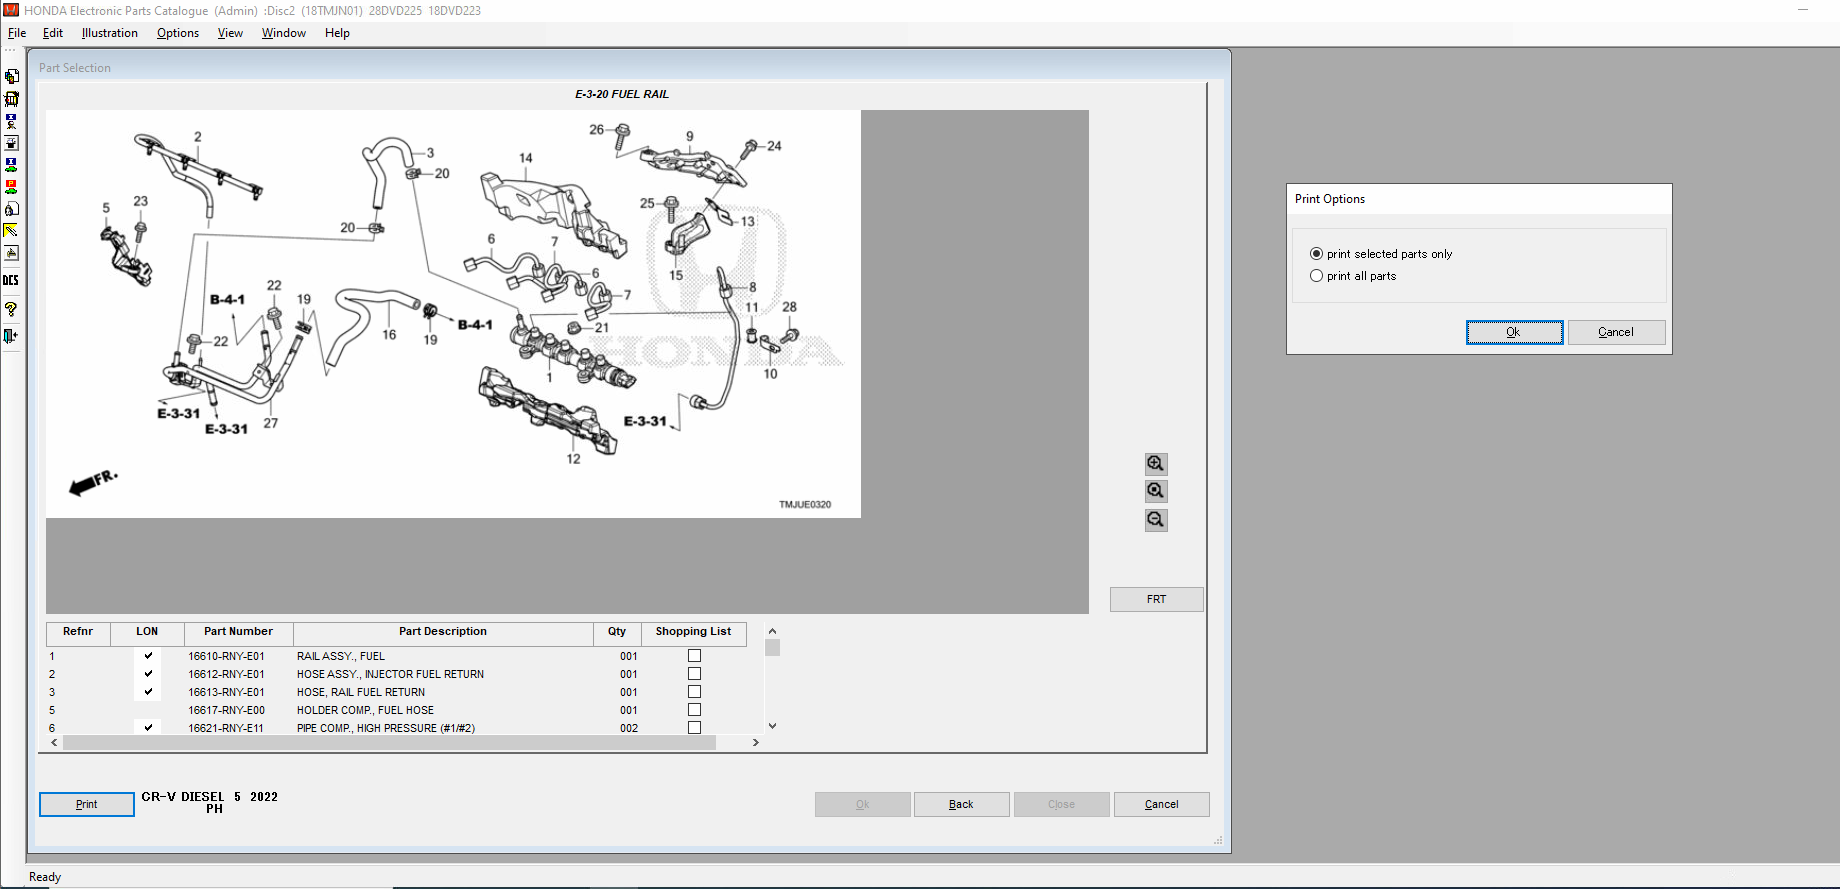
Task: Open the Options menu
Action: point(178,33)
